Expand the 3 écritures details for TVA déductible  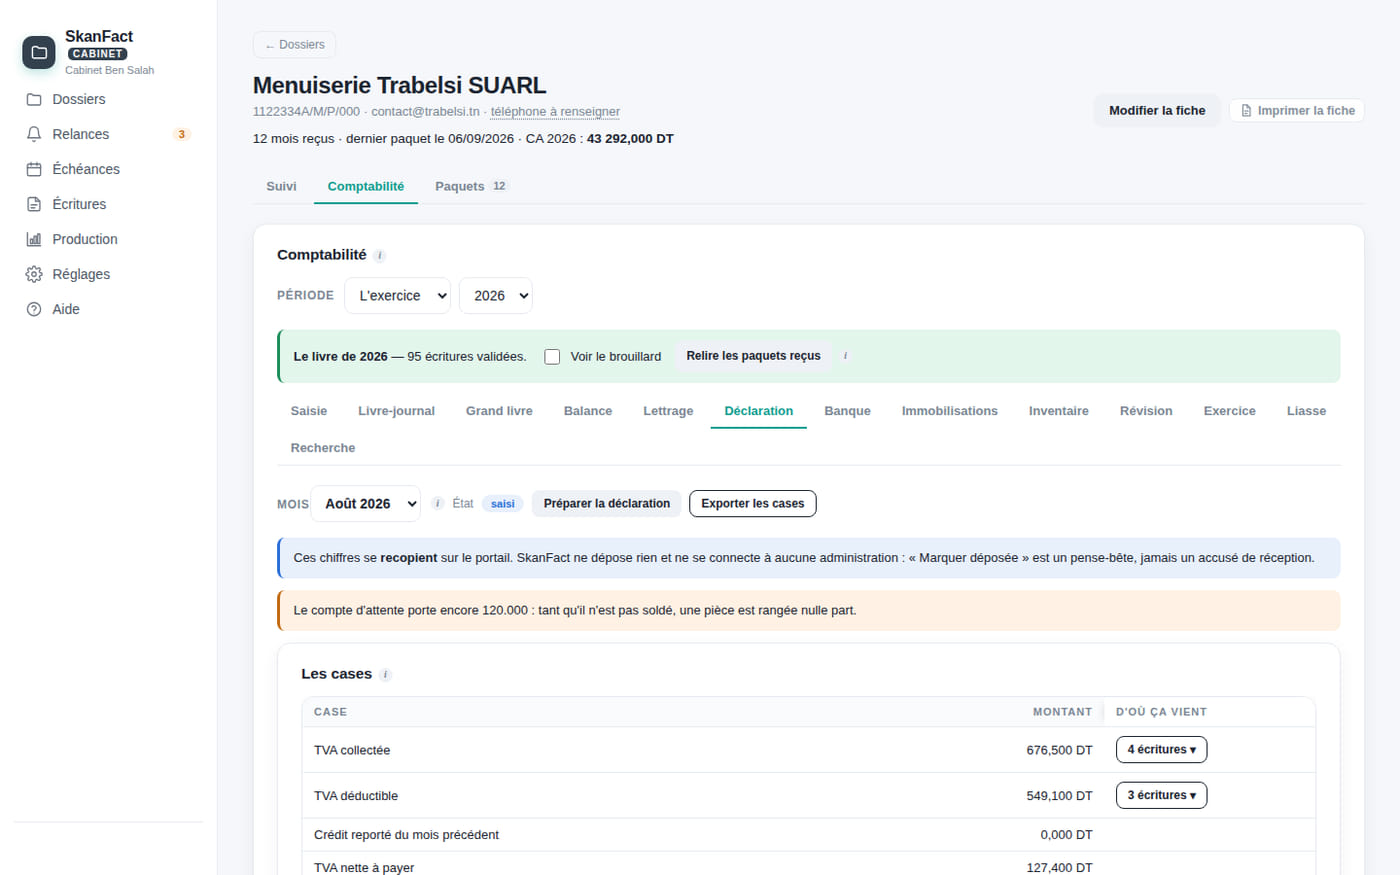1161,796
